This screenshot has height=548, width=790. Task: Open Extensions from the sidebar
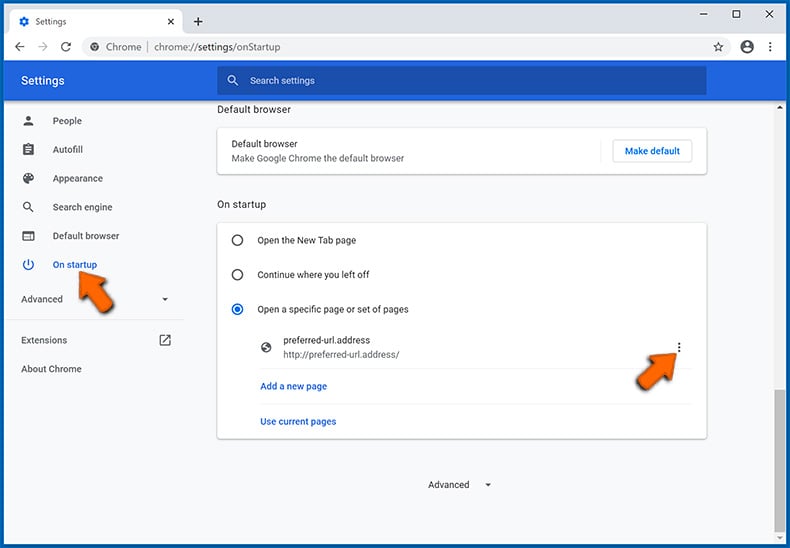44,340
